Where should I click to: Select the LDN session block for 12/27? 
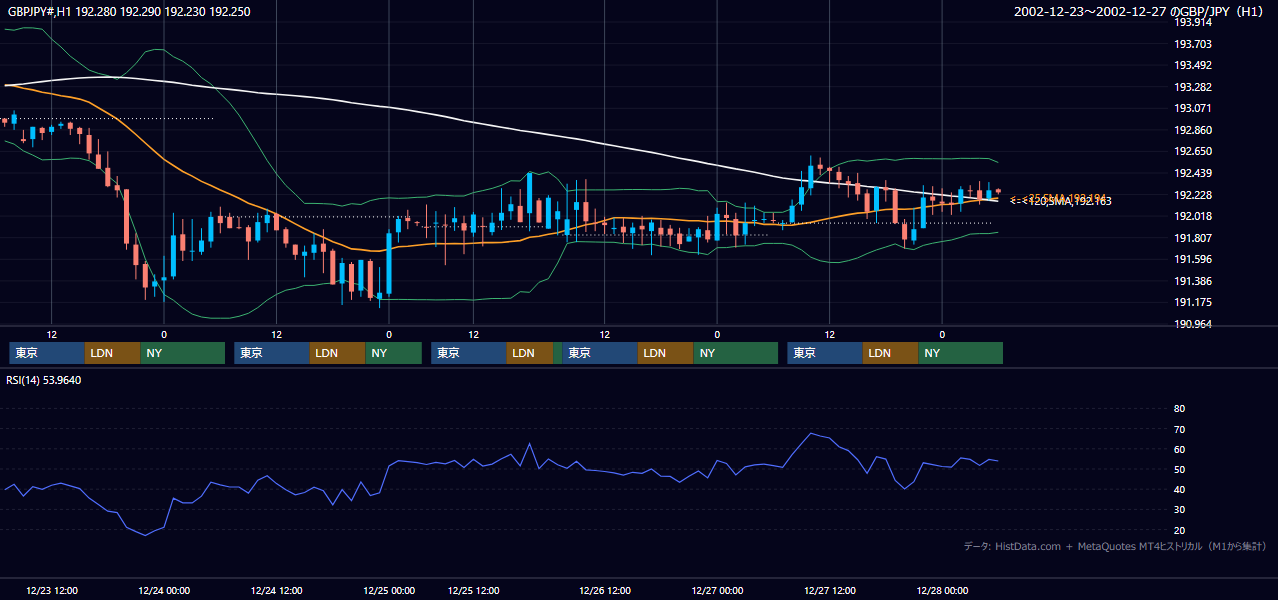coord(890,353)
